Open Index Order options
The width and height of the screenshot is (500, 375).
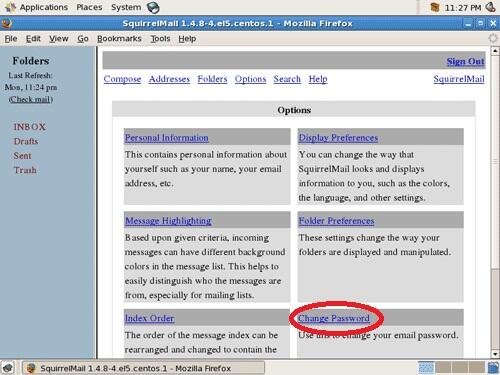click(x=149, y=318)
